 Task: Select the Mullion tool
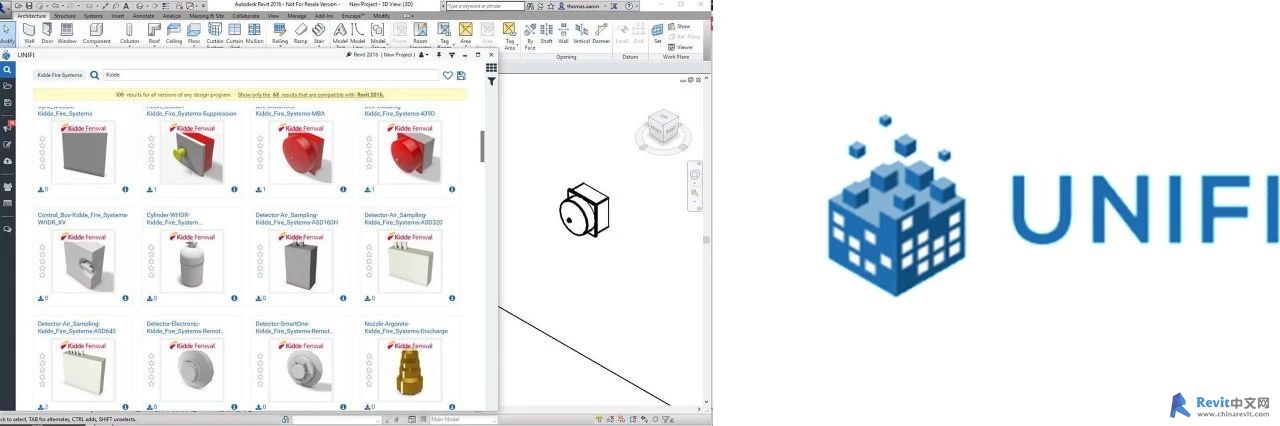tap(254, 34)
